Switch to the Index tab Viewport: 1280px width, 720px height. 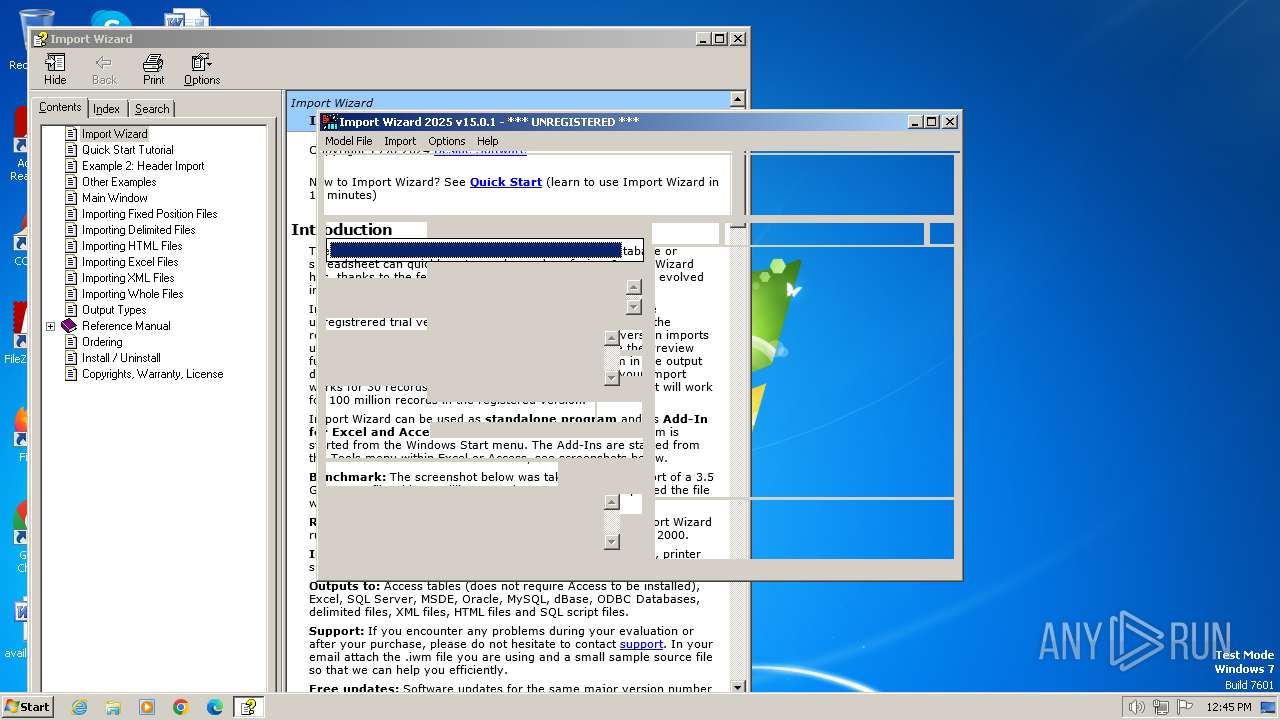[x=107, y=109]
